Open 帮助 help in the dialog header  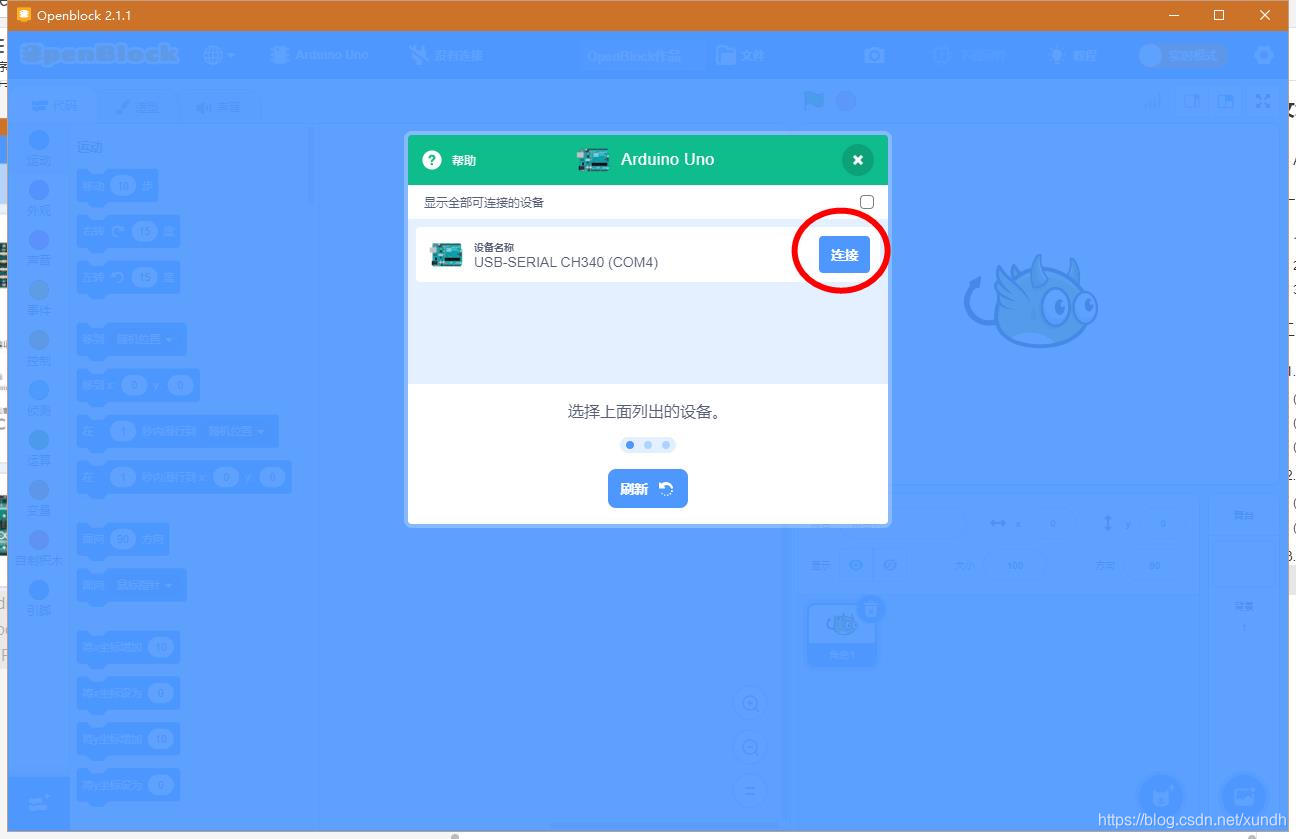click(450, 160)
